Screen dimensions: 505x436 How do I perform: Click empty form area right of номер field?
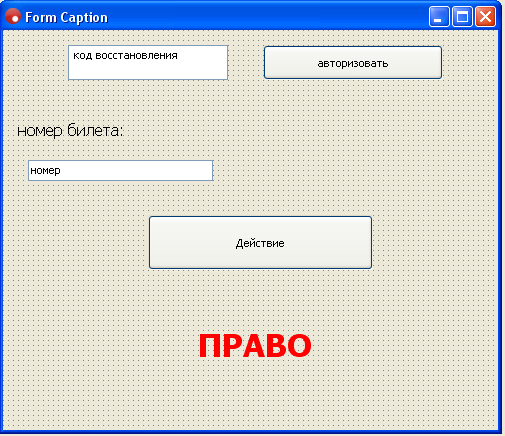[353, 171]
